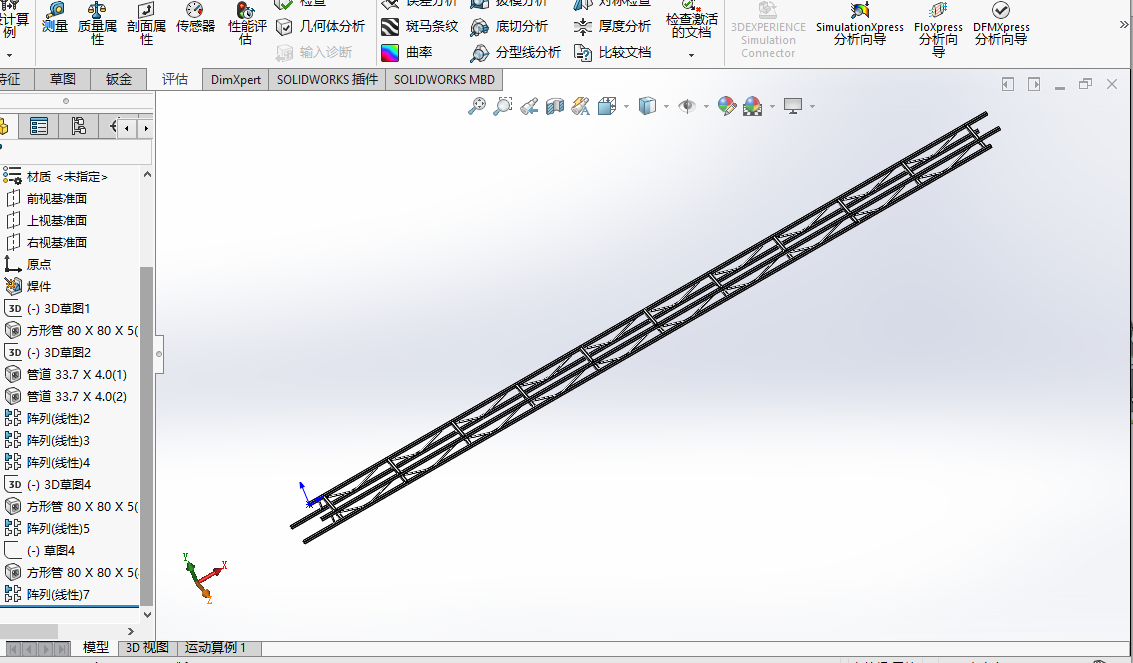Open FeatureManager design tree tab icon
This screenshot has height=663, width=1133.
[4, 126]
